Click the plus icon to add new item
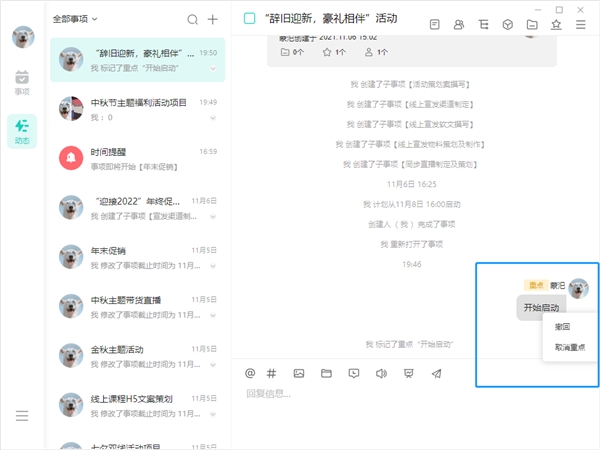 (212, 19)
